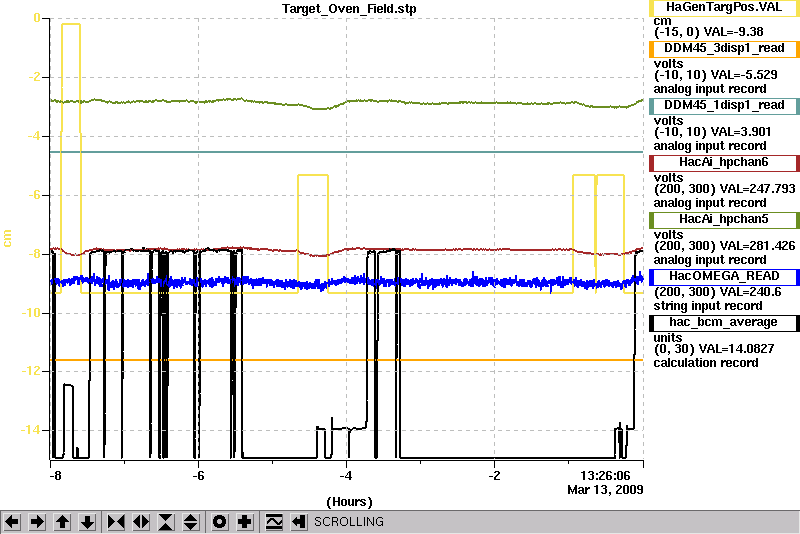800x534 pixels.
Task: Click the vertical zoom-out up/down triangles icon
Action: [x=191, y=522]
